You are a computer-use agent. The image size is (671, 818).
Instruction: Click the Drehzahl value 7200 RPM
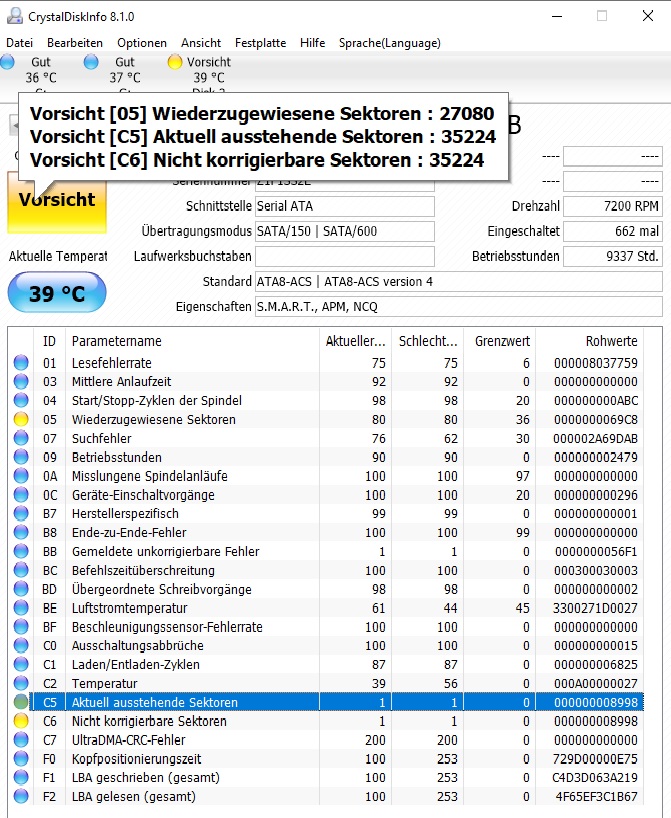(x=613, y=206)
